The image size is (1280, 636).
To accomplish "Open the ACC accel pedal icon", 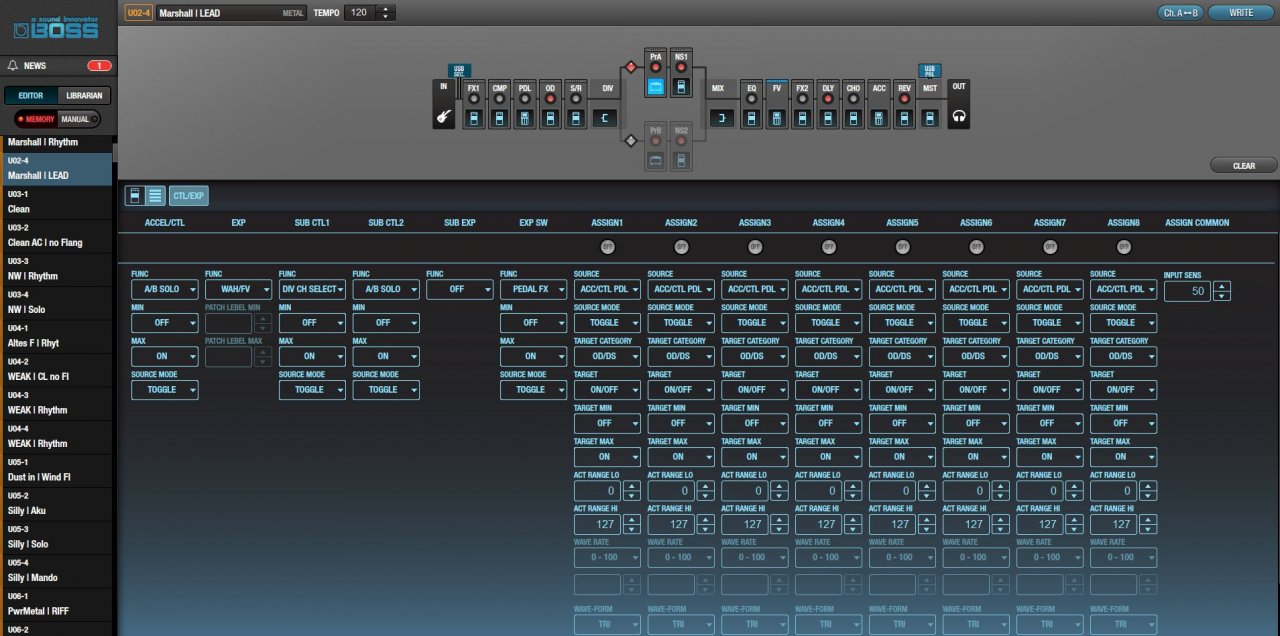I will coord(879,119).
